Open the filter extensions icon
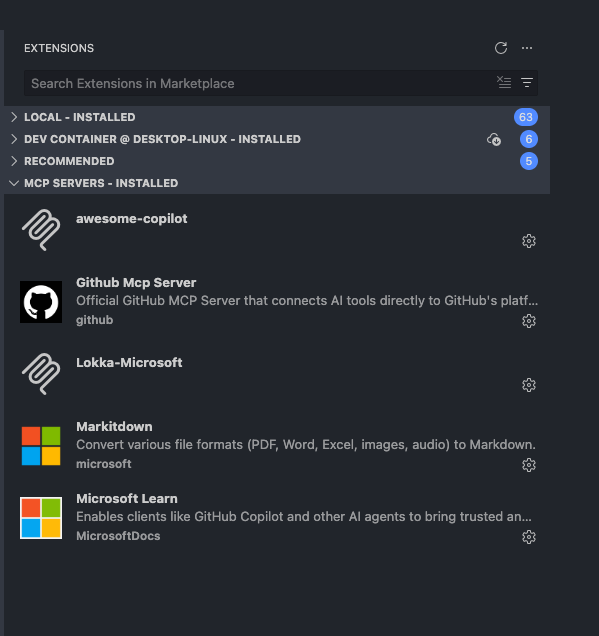599x636 pixels. coord(527,83)
